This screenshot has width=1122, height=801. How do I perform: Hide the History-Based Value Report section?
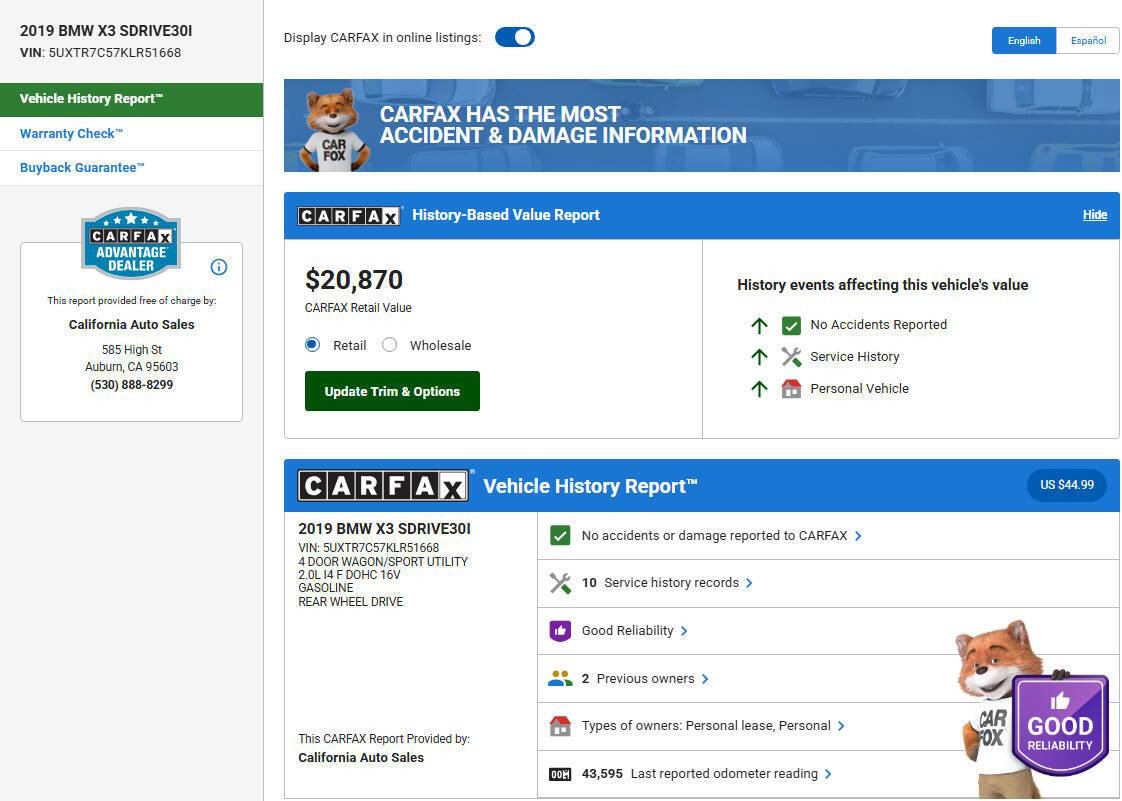pos(1094,215)
